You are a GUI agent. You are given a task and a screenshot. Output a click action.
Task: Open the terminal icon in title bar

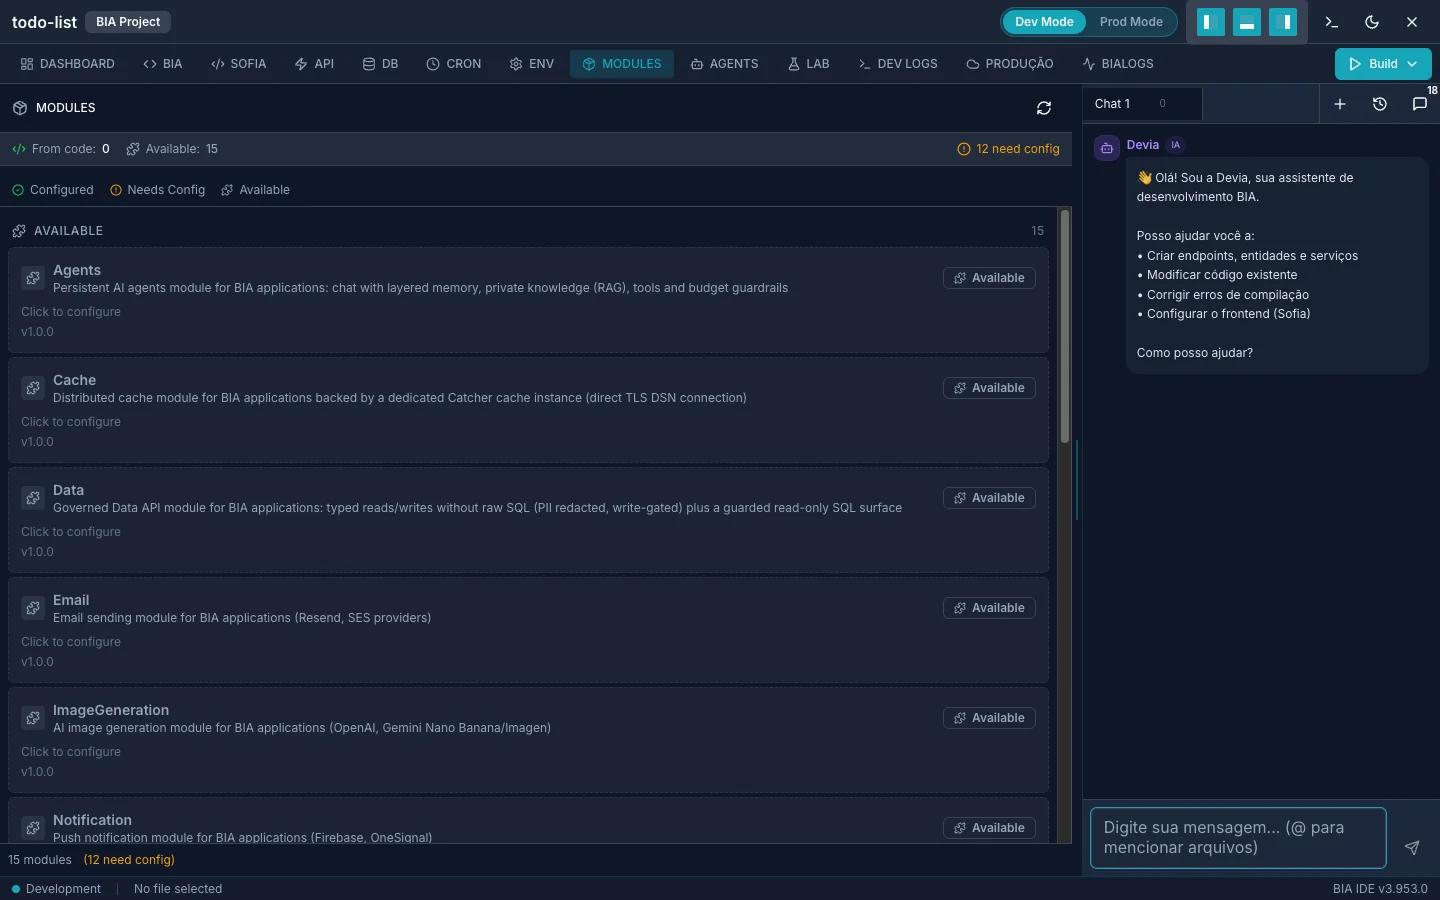click(1332, 22)
